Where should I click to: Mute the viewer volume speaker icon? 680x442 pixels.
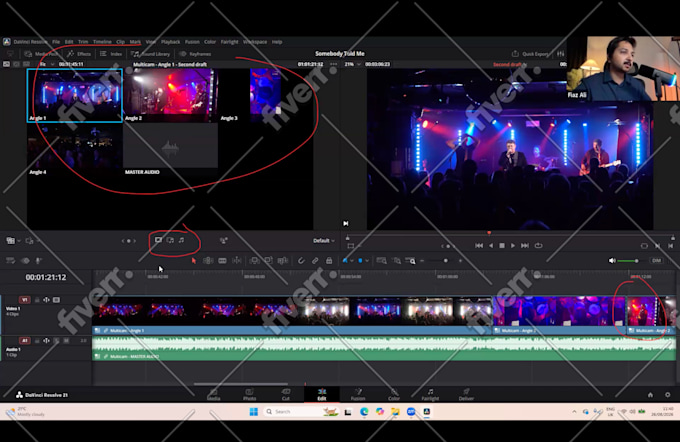coord(612,261)
